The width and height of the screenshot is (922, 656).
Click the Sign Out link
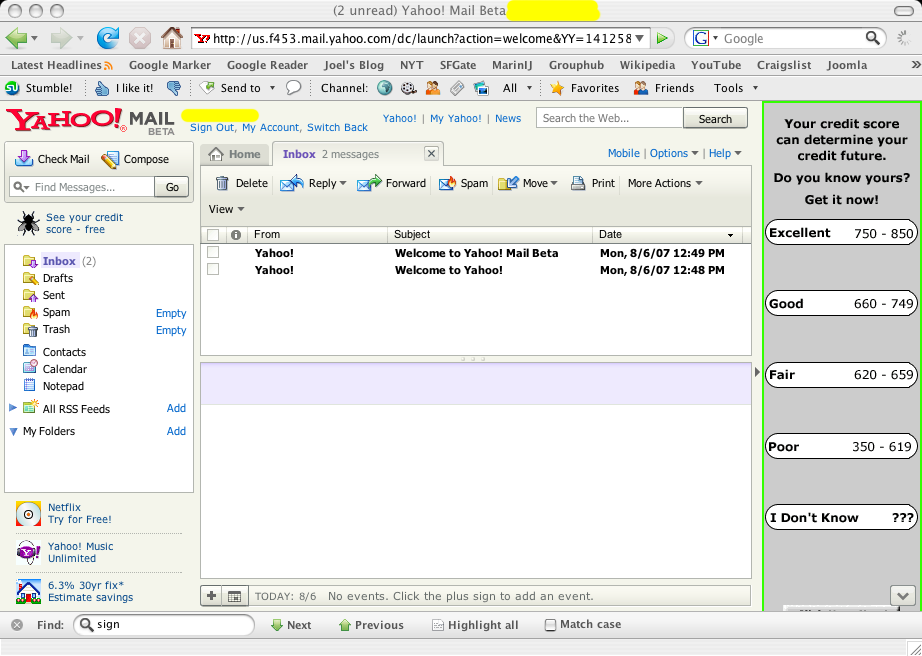(x=212, y=128)
